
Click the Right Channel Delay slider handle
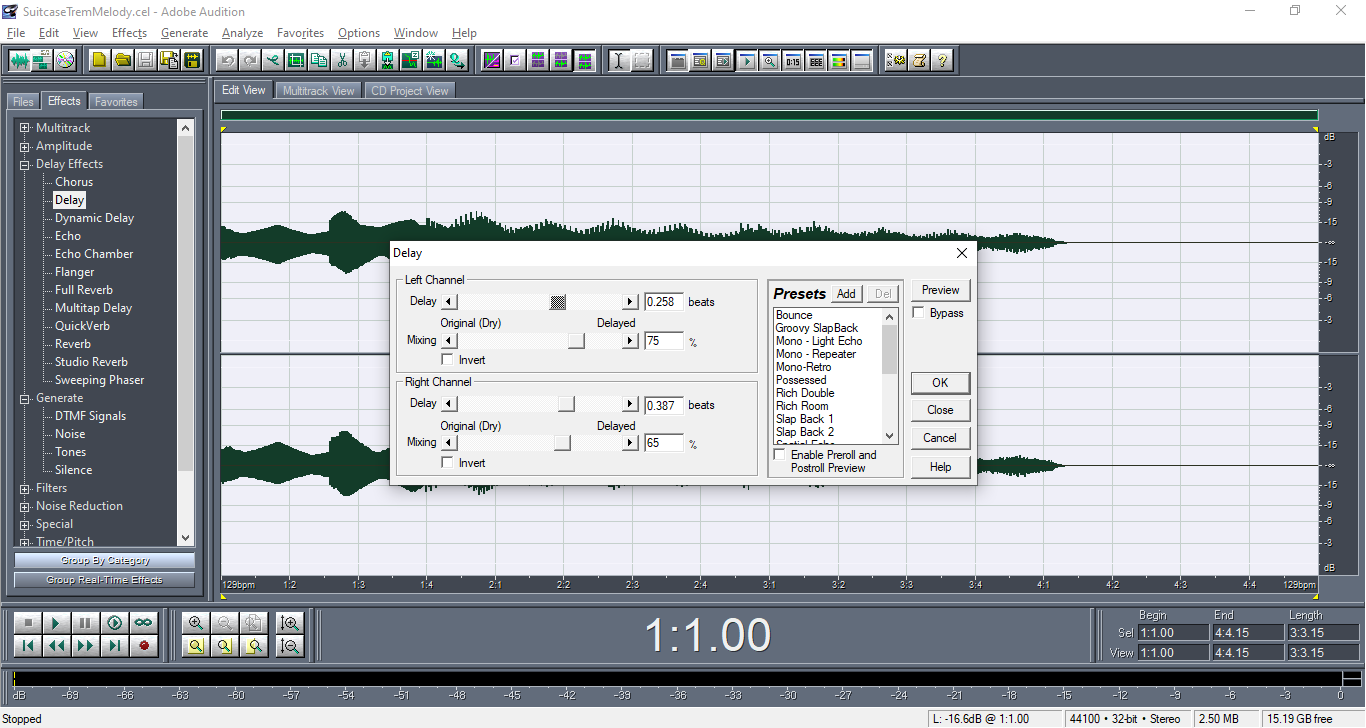point(566,404)
